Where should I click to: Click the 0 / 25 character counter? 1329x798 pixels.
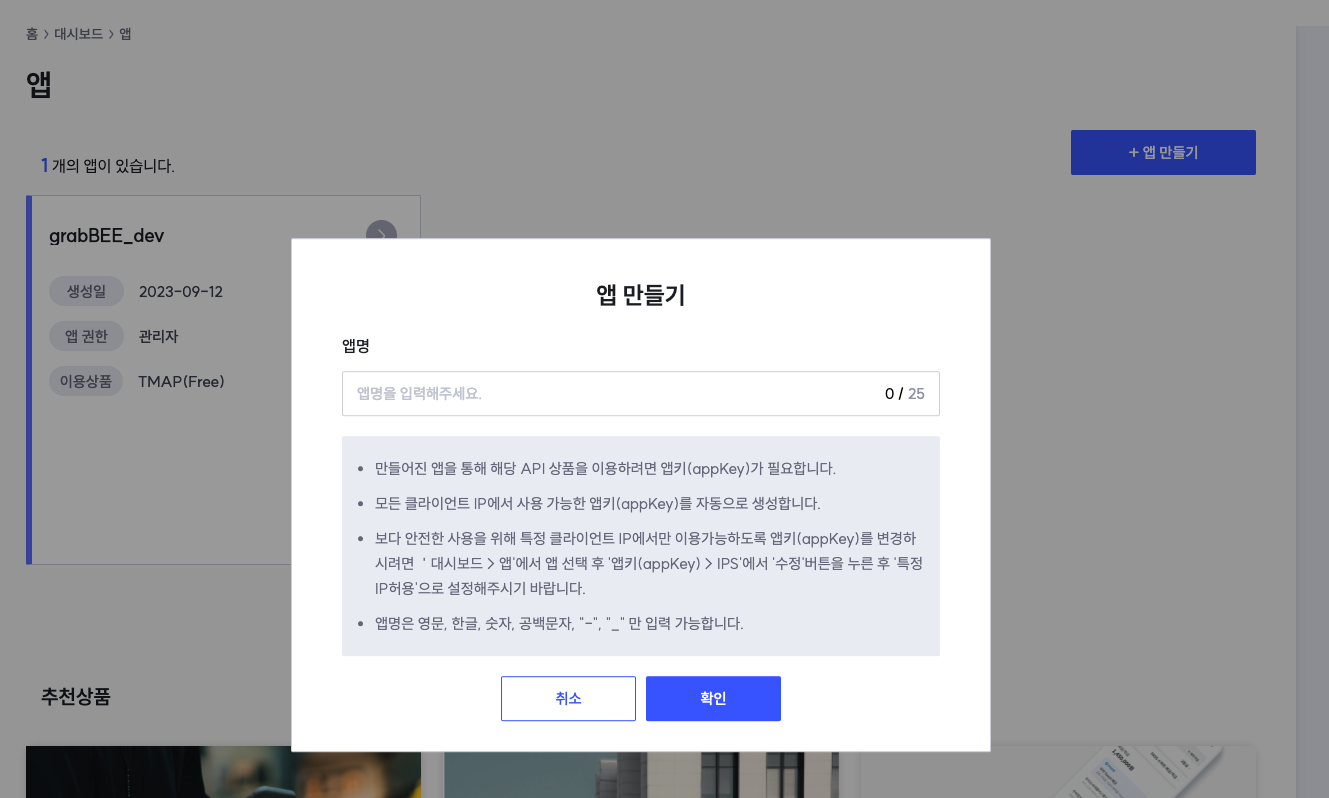(904, 394)
